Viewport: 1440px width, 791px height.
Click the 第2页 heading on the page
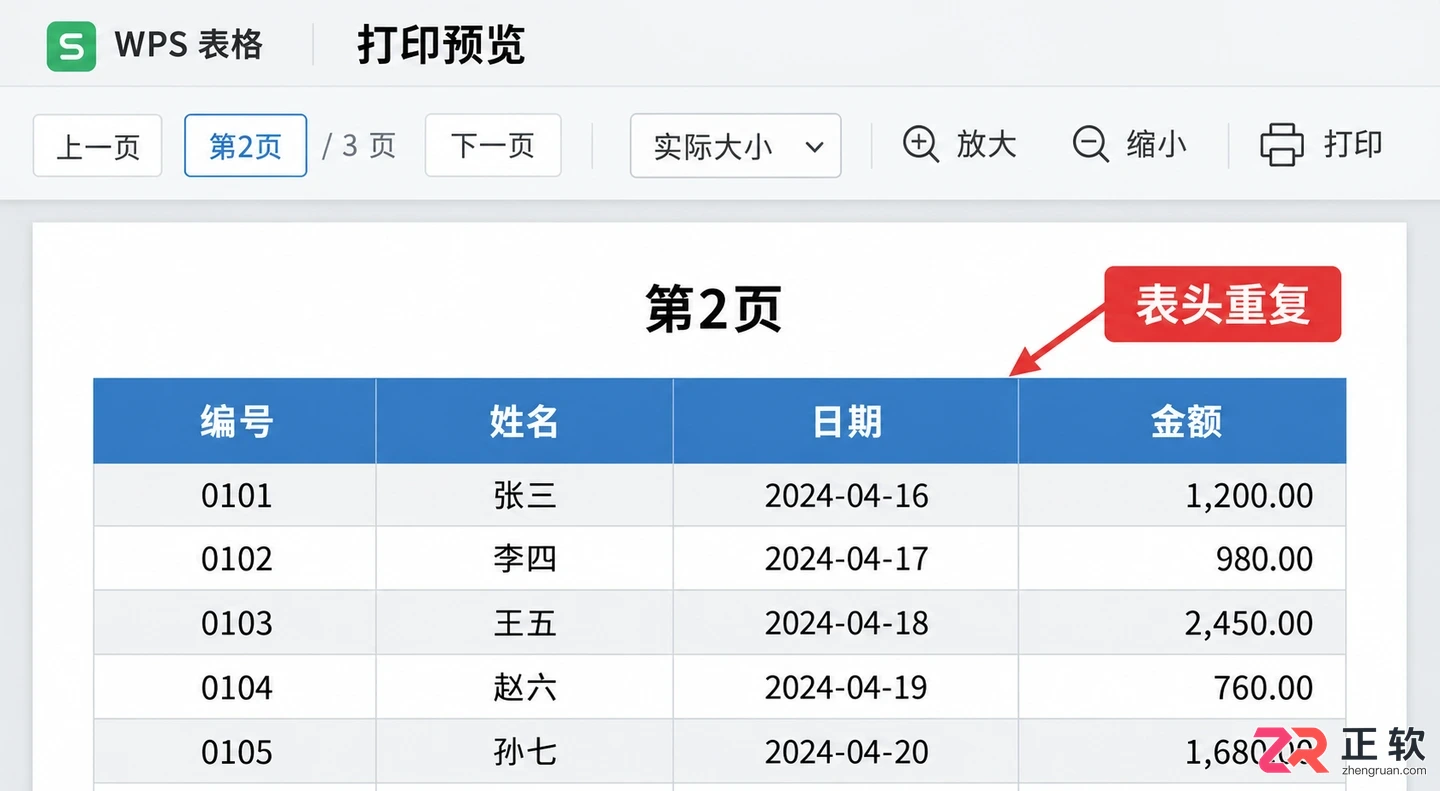(x=713, y=309)
